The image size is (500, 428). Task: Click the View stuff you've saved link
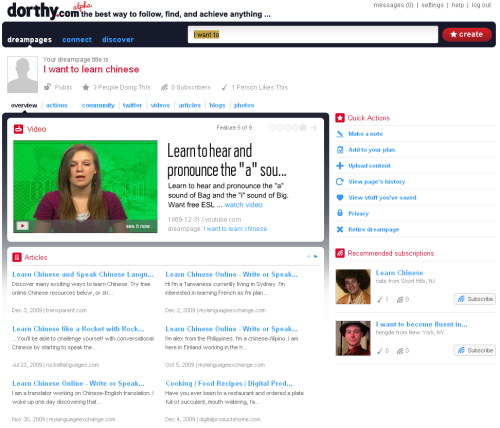(x=382, y=198)
